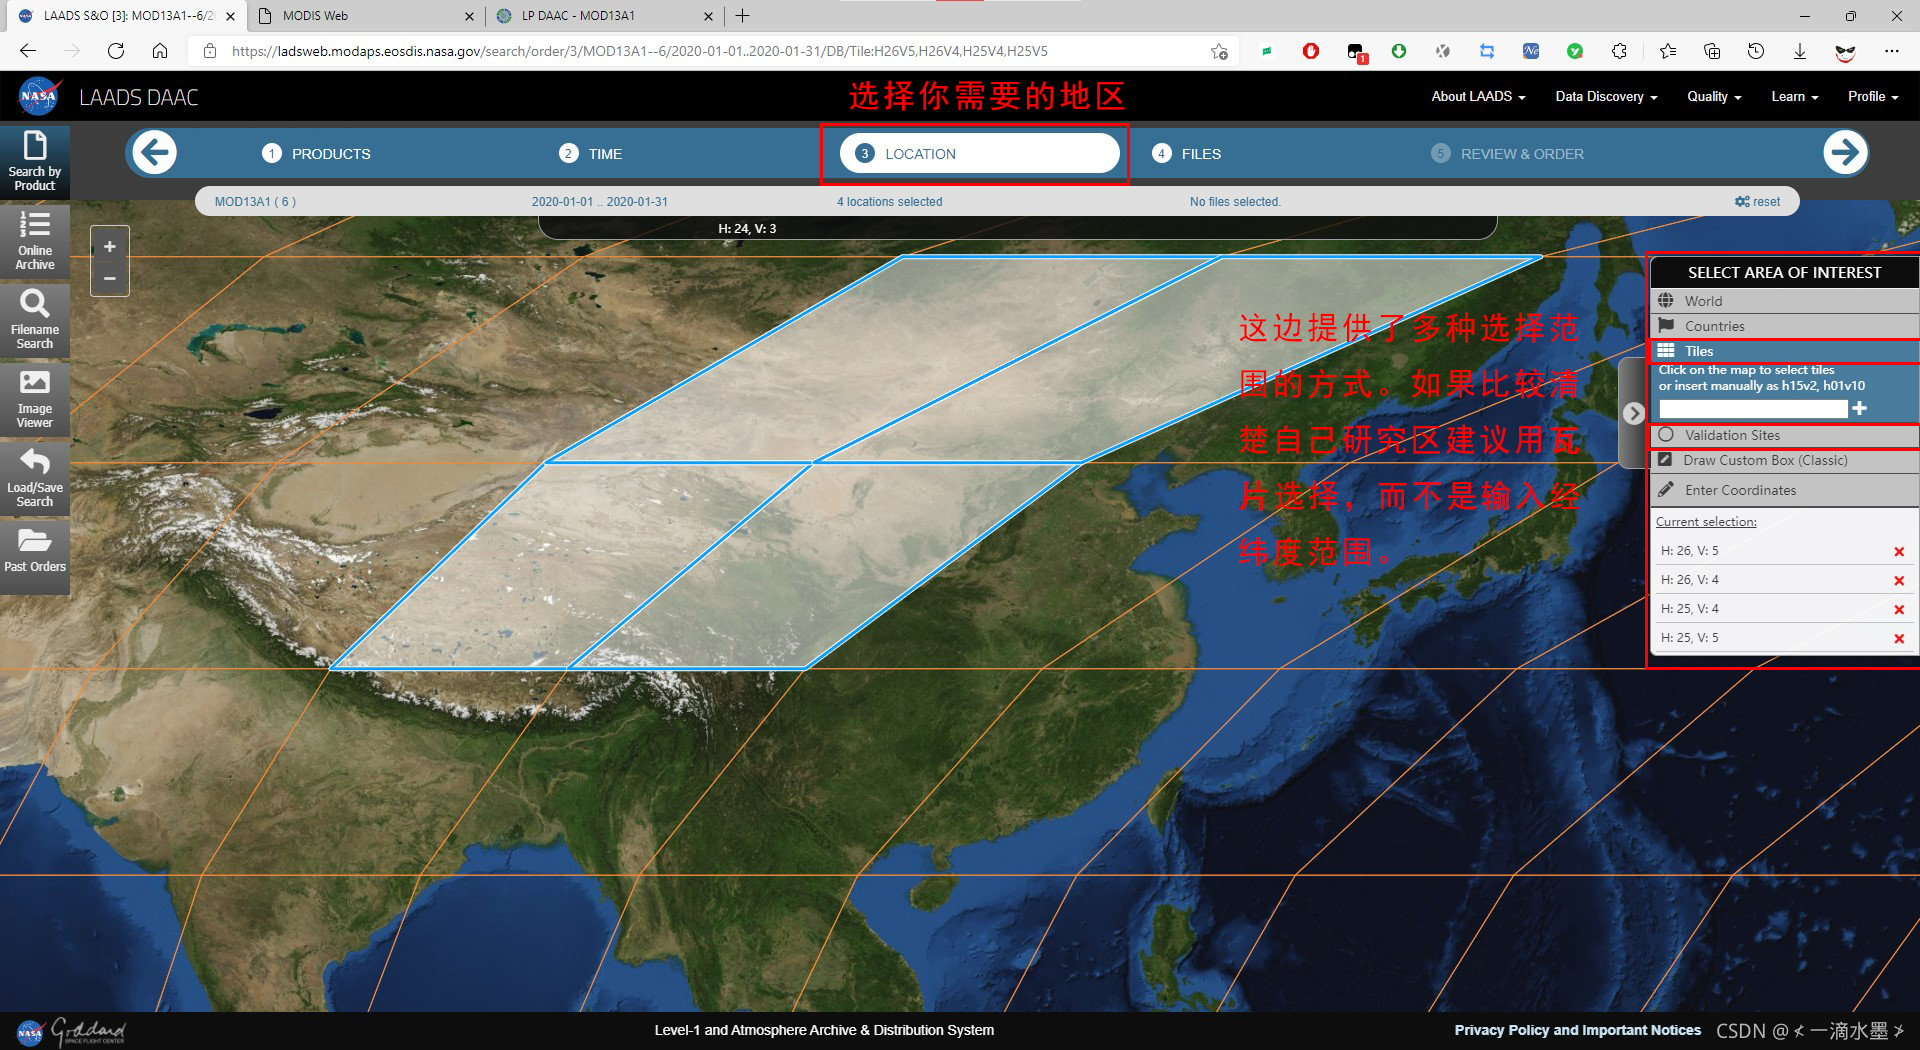Go to browser home page
Viewport: 1920px width, 1050px height.
[160, 51]
